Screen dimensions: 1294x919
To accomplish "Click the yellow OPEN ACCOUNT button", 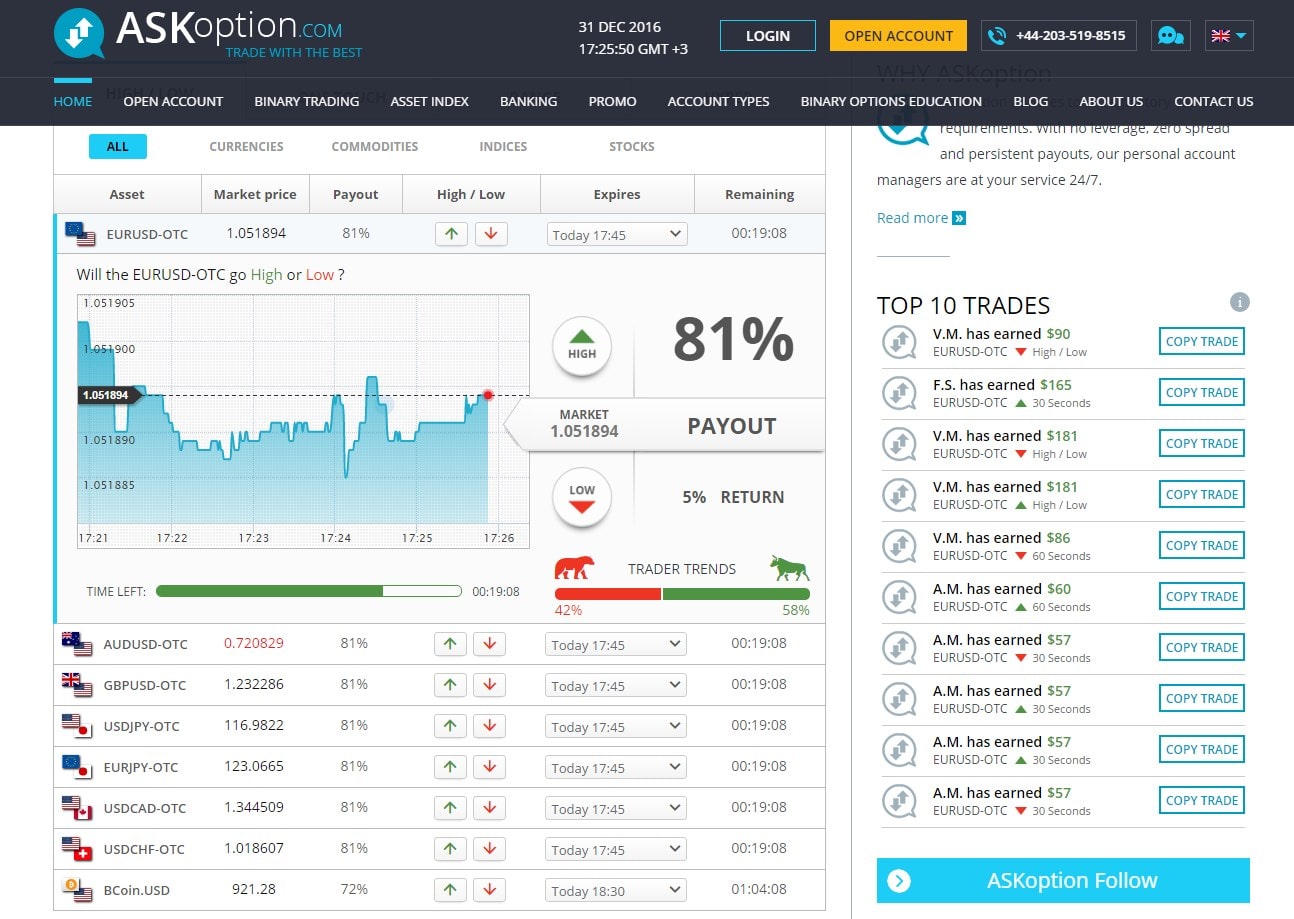I will 898,36.
